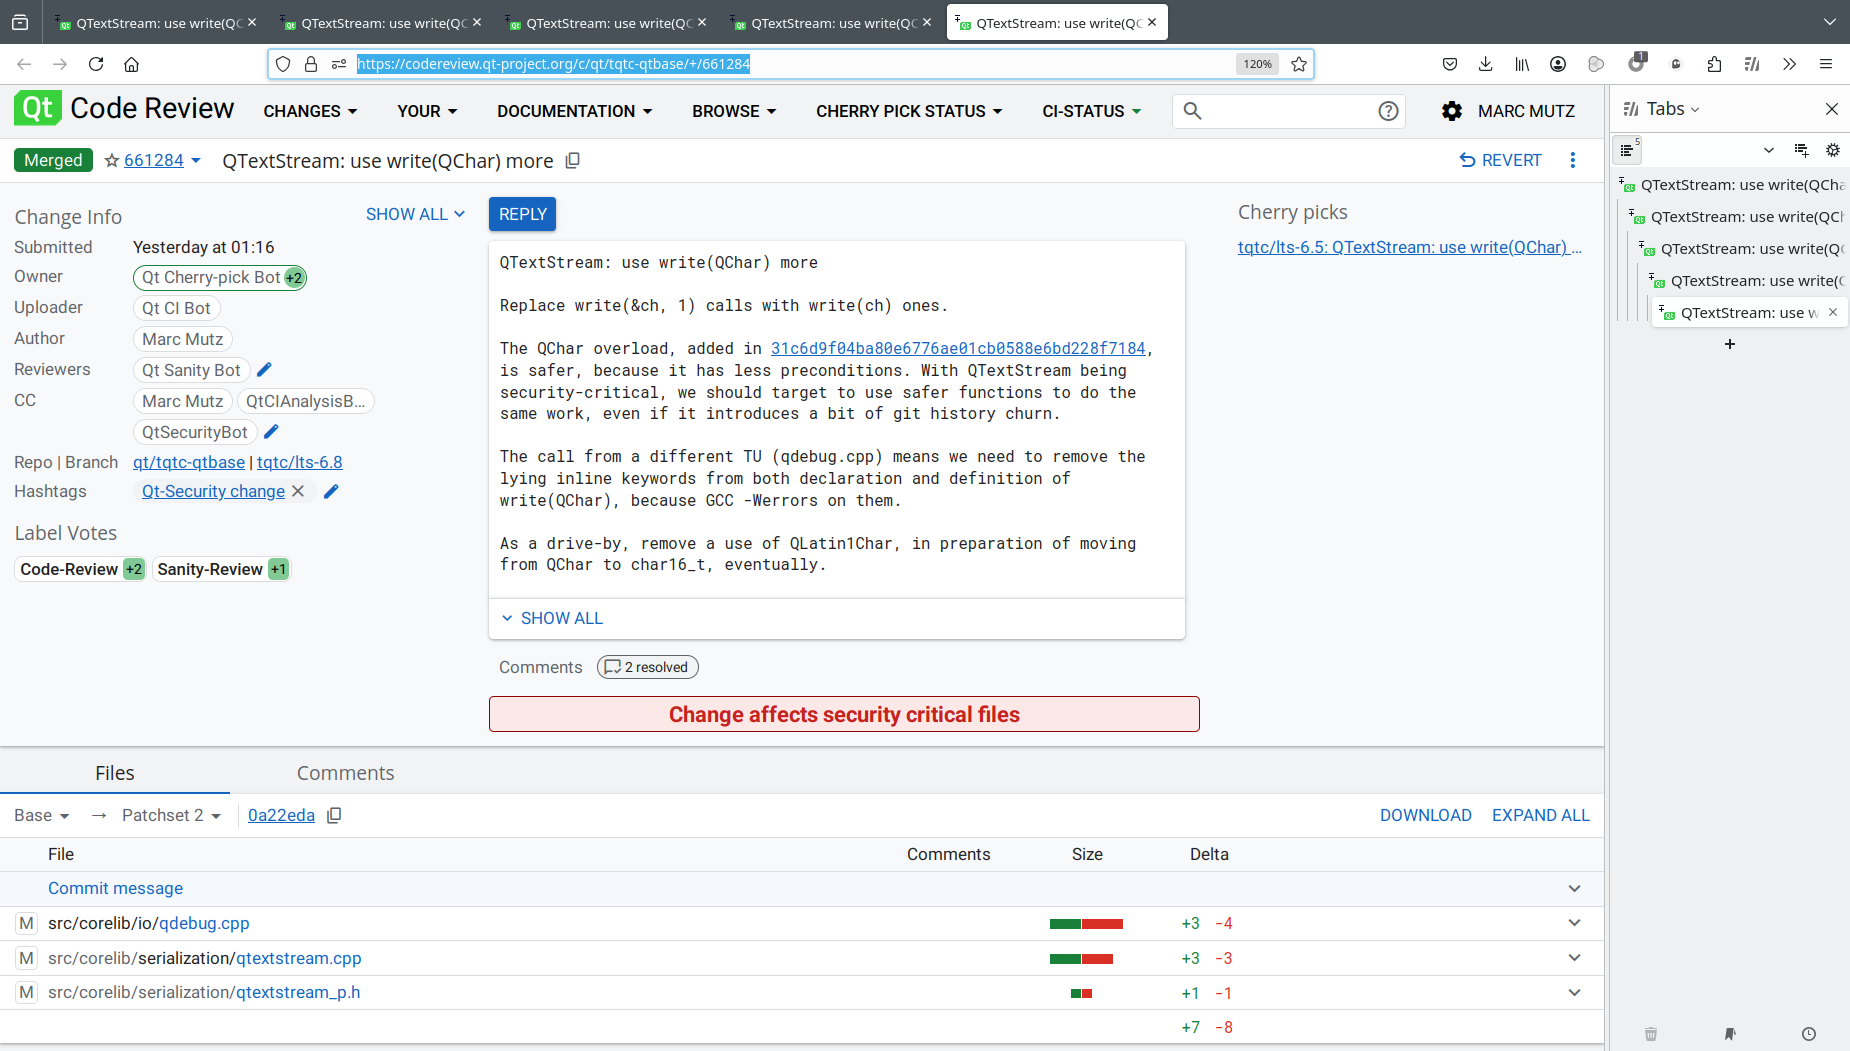Open the CHERRY PICK STATUS menu
Screen dimensions: 1850x1051
point(908,111)
